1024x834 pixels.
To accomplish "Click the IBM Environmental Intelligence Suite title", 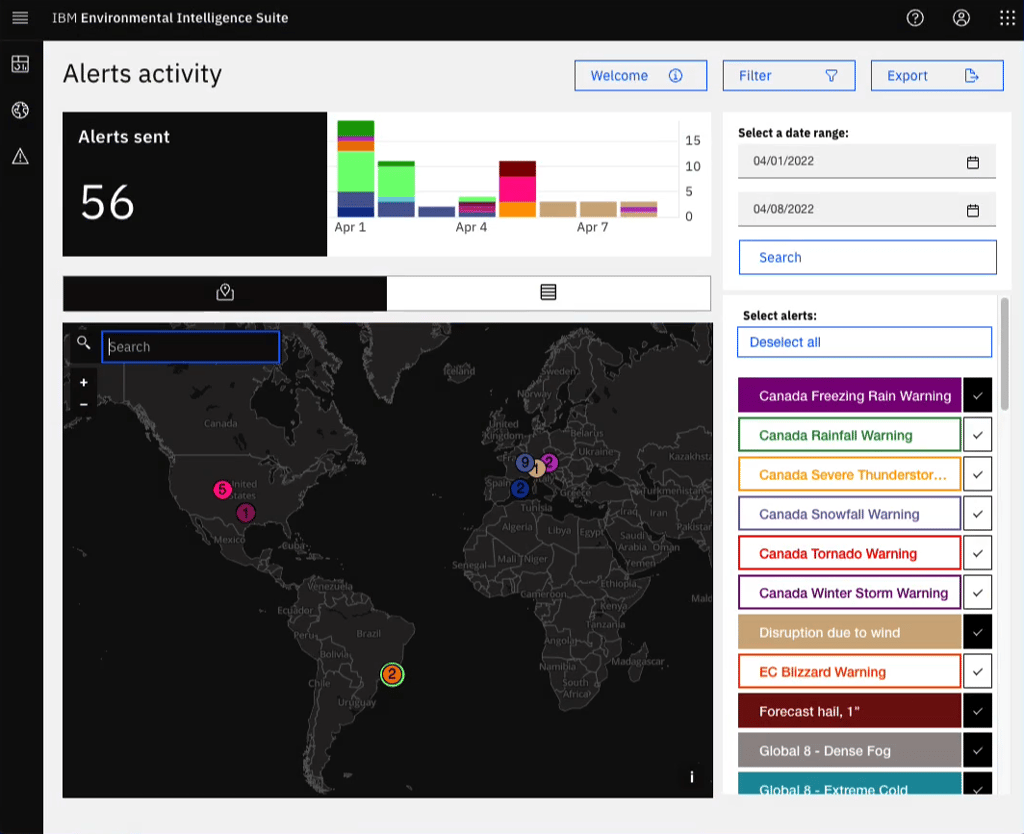I will [x=170, y=18].
